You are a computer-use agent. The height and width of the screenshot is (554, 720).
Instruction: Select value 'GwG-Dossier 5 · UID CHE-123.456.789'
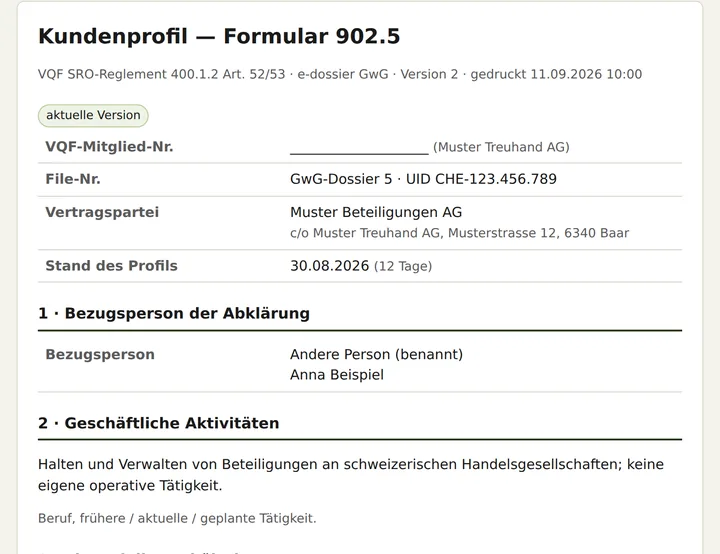(423, 179)
